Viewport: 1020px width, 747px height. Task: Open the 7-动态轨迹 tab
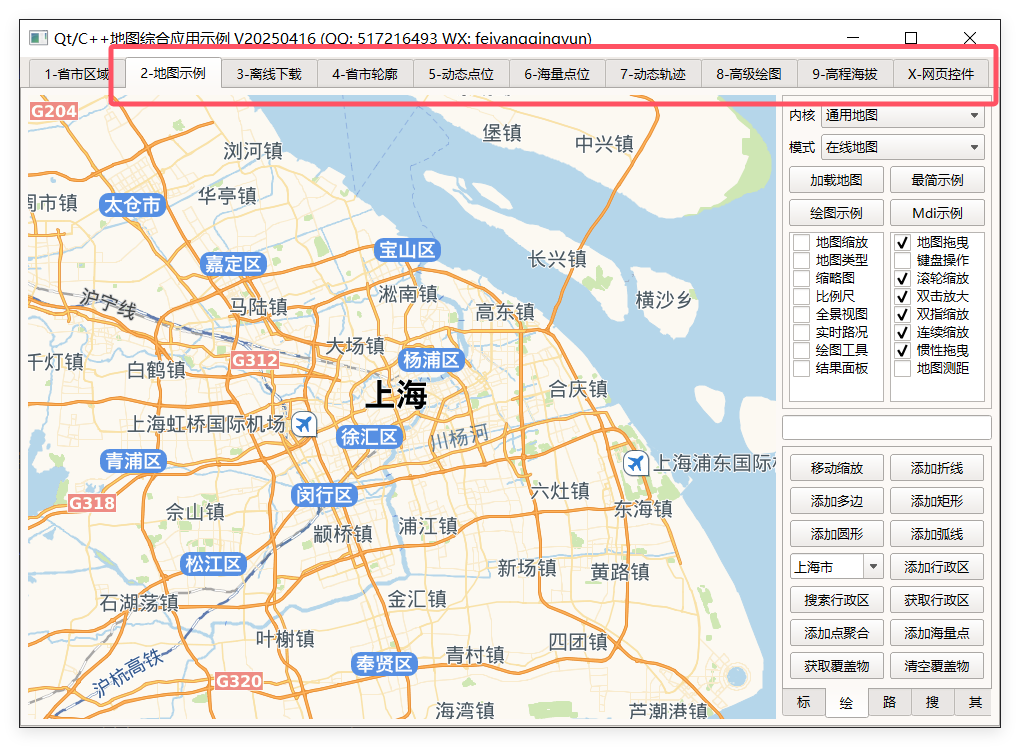click(x=653, y=74)
